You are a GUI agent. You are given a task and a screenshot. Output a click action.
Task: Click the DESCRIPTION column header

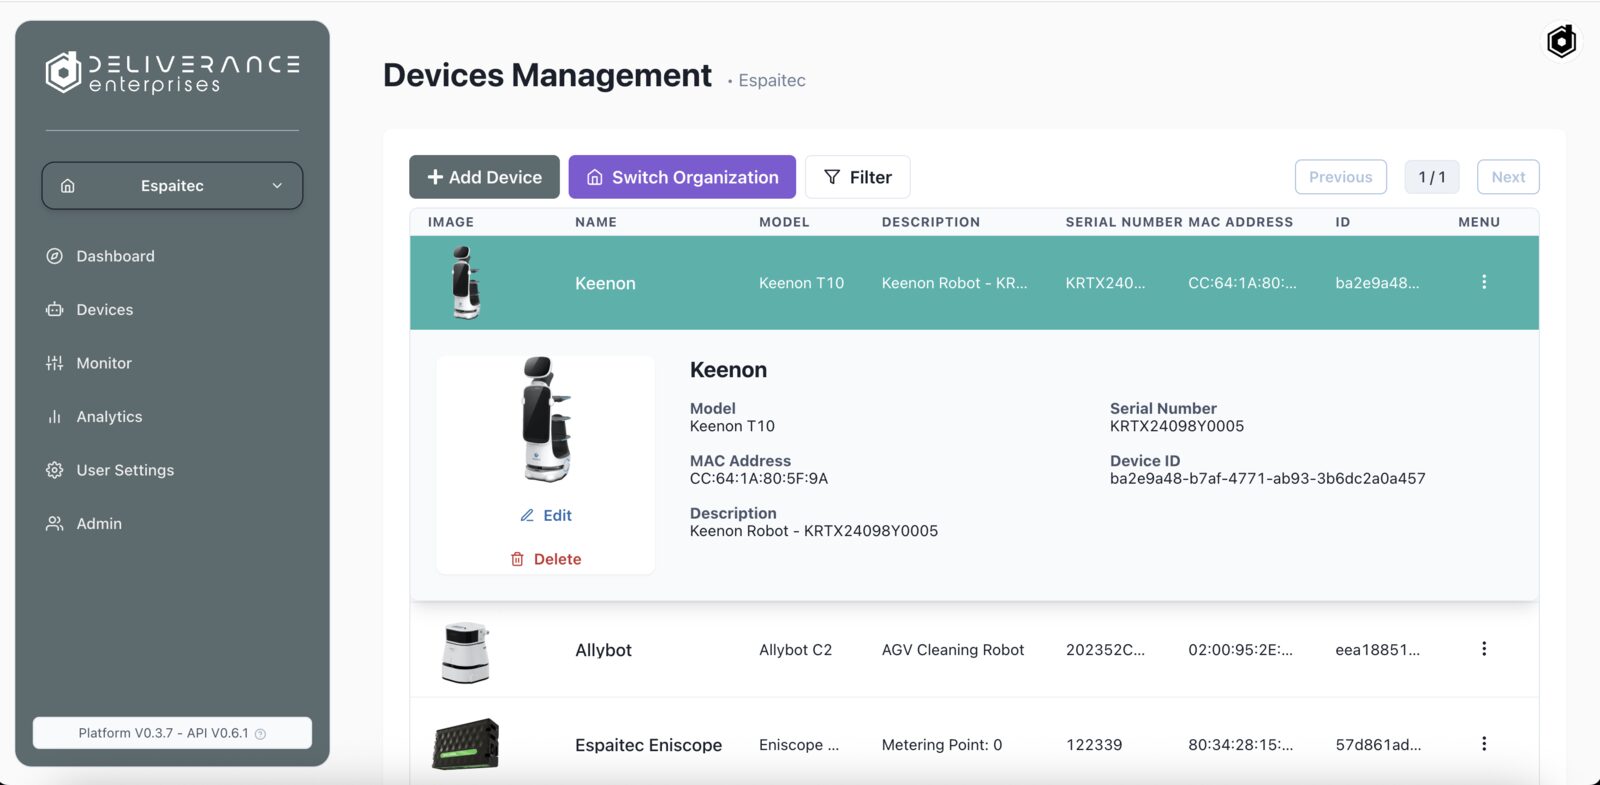coord(931,222)
